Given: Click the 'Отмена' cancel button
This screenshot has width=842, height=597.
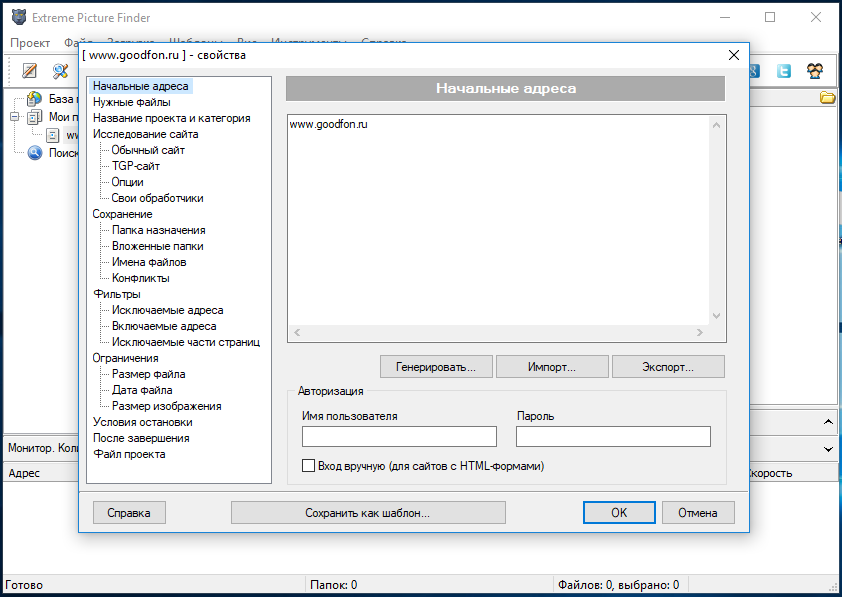Looking at the screenshot, I should 698,513.
